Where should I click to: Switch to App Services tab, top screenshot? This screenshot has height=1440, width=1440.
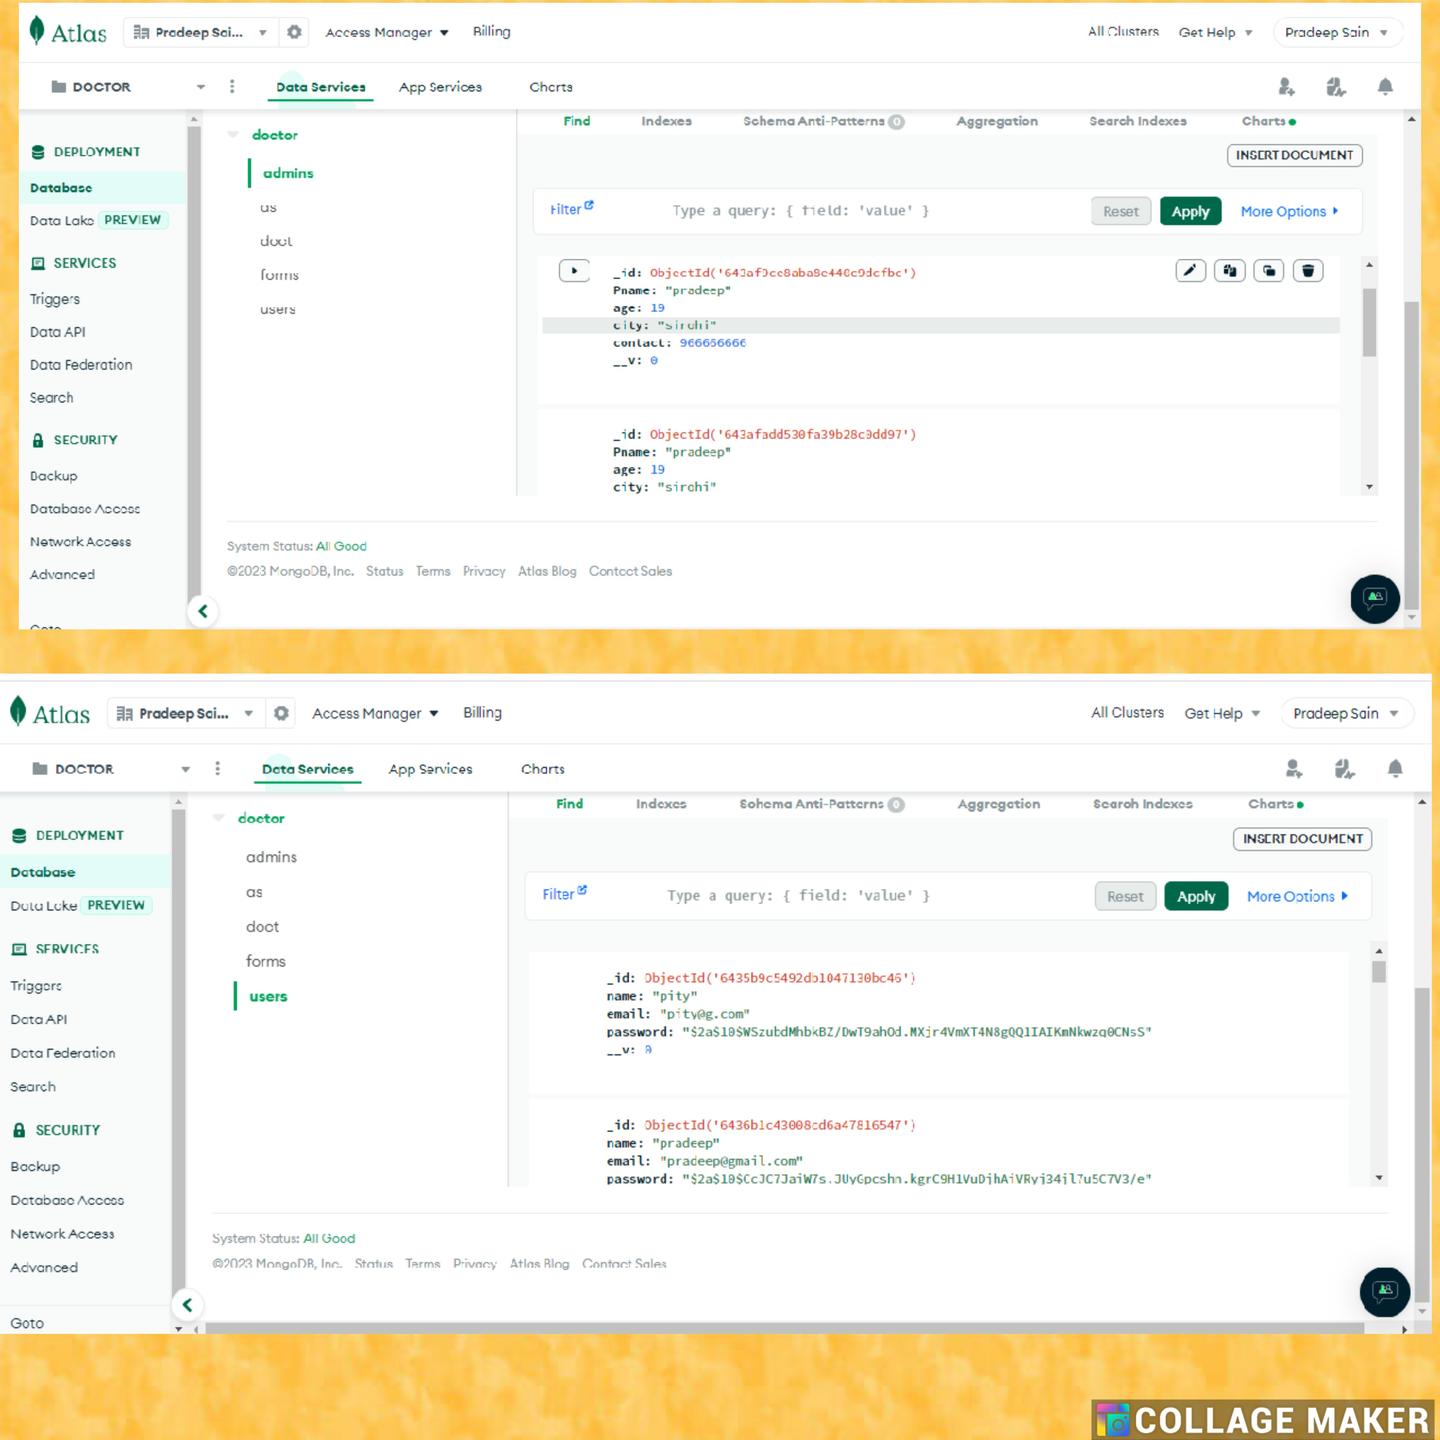click(440, 87)
